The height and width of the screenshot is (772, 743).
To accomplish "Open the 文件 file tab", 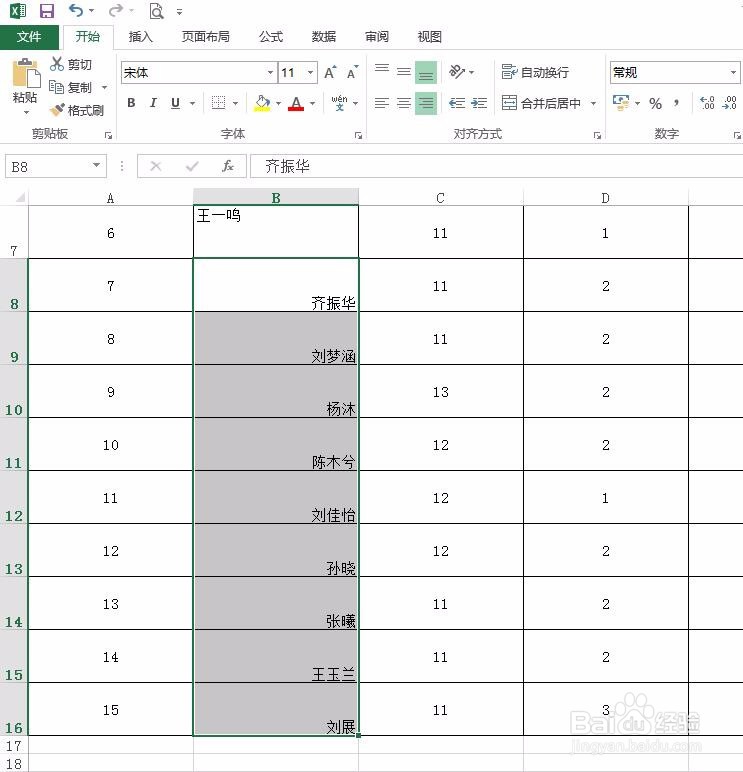I will pyautogui.click(x=29, y=37).
